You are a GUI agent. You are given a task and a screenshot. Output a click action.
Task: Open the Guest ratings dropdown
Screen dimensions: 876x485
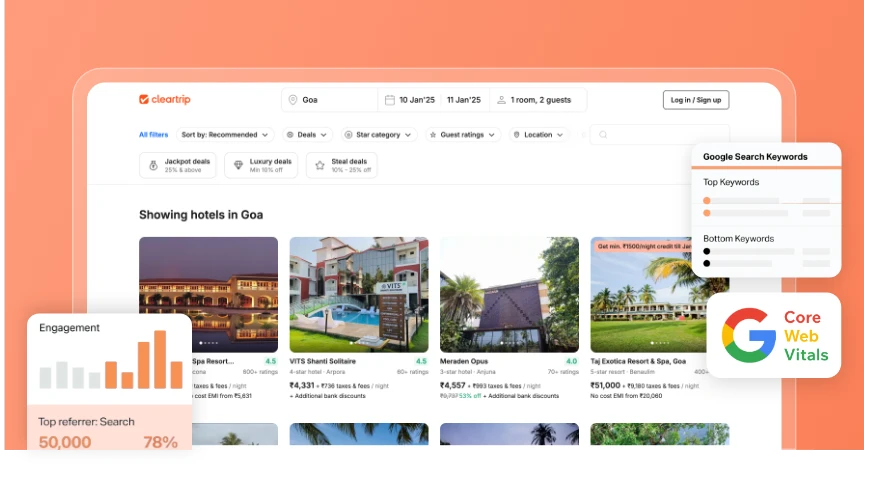click(x=463, y=135)
